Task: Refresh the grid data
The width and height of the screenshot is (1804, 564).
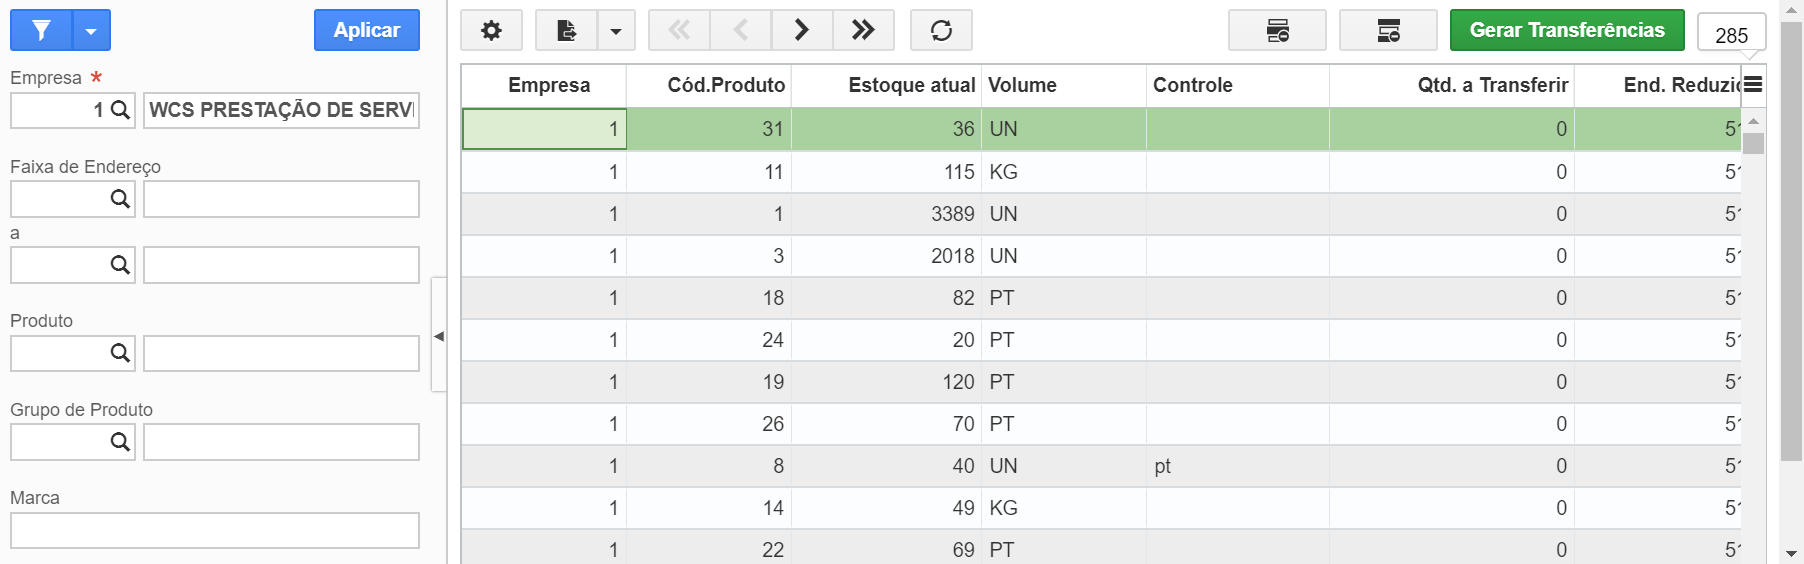Action: coord(941,30)
